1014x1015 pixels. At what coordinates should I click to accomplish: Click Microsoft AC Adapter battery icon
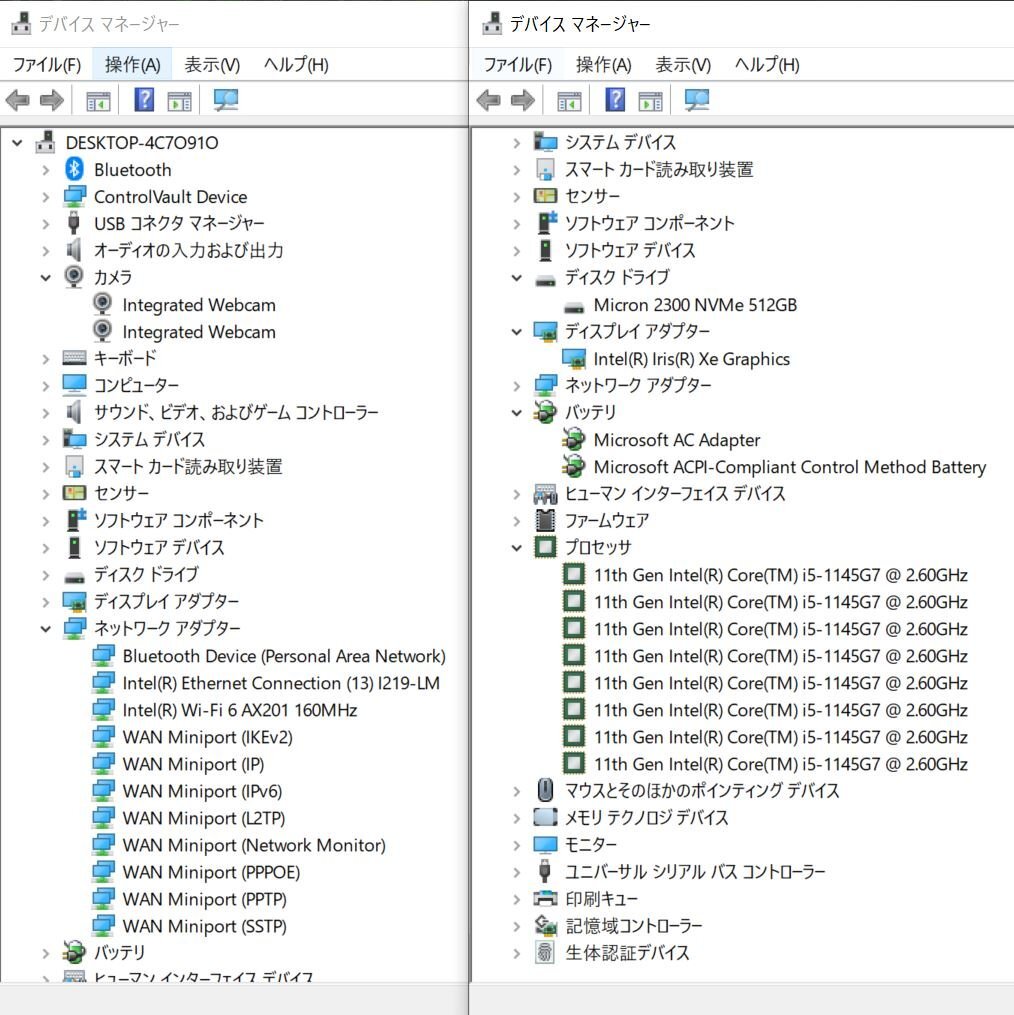click(x=574, y=440)
